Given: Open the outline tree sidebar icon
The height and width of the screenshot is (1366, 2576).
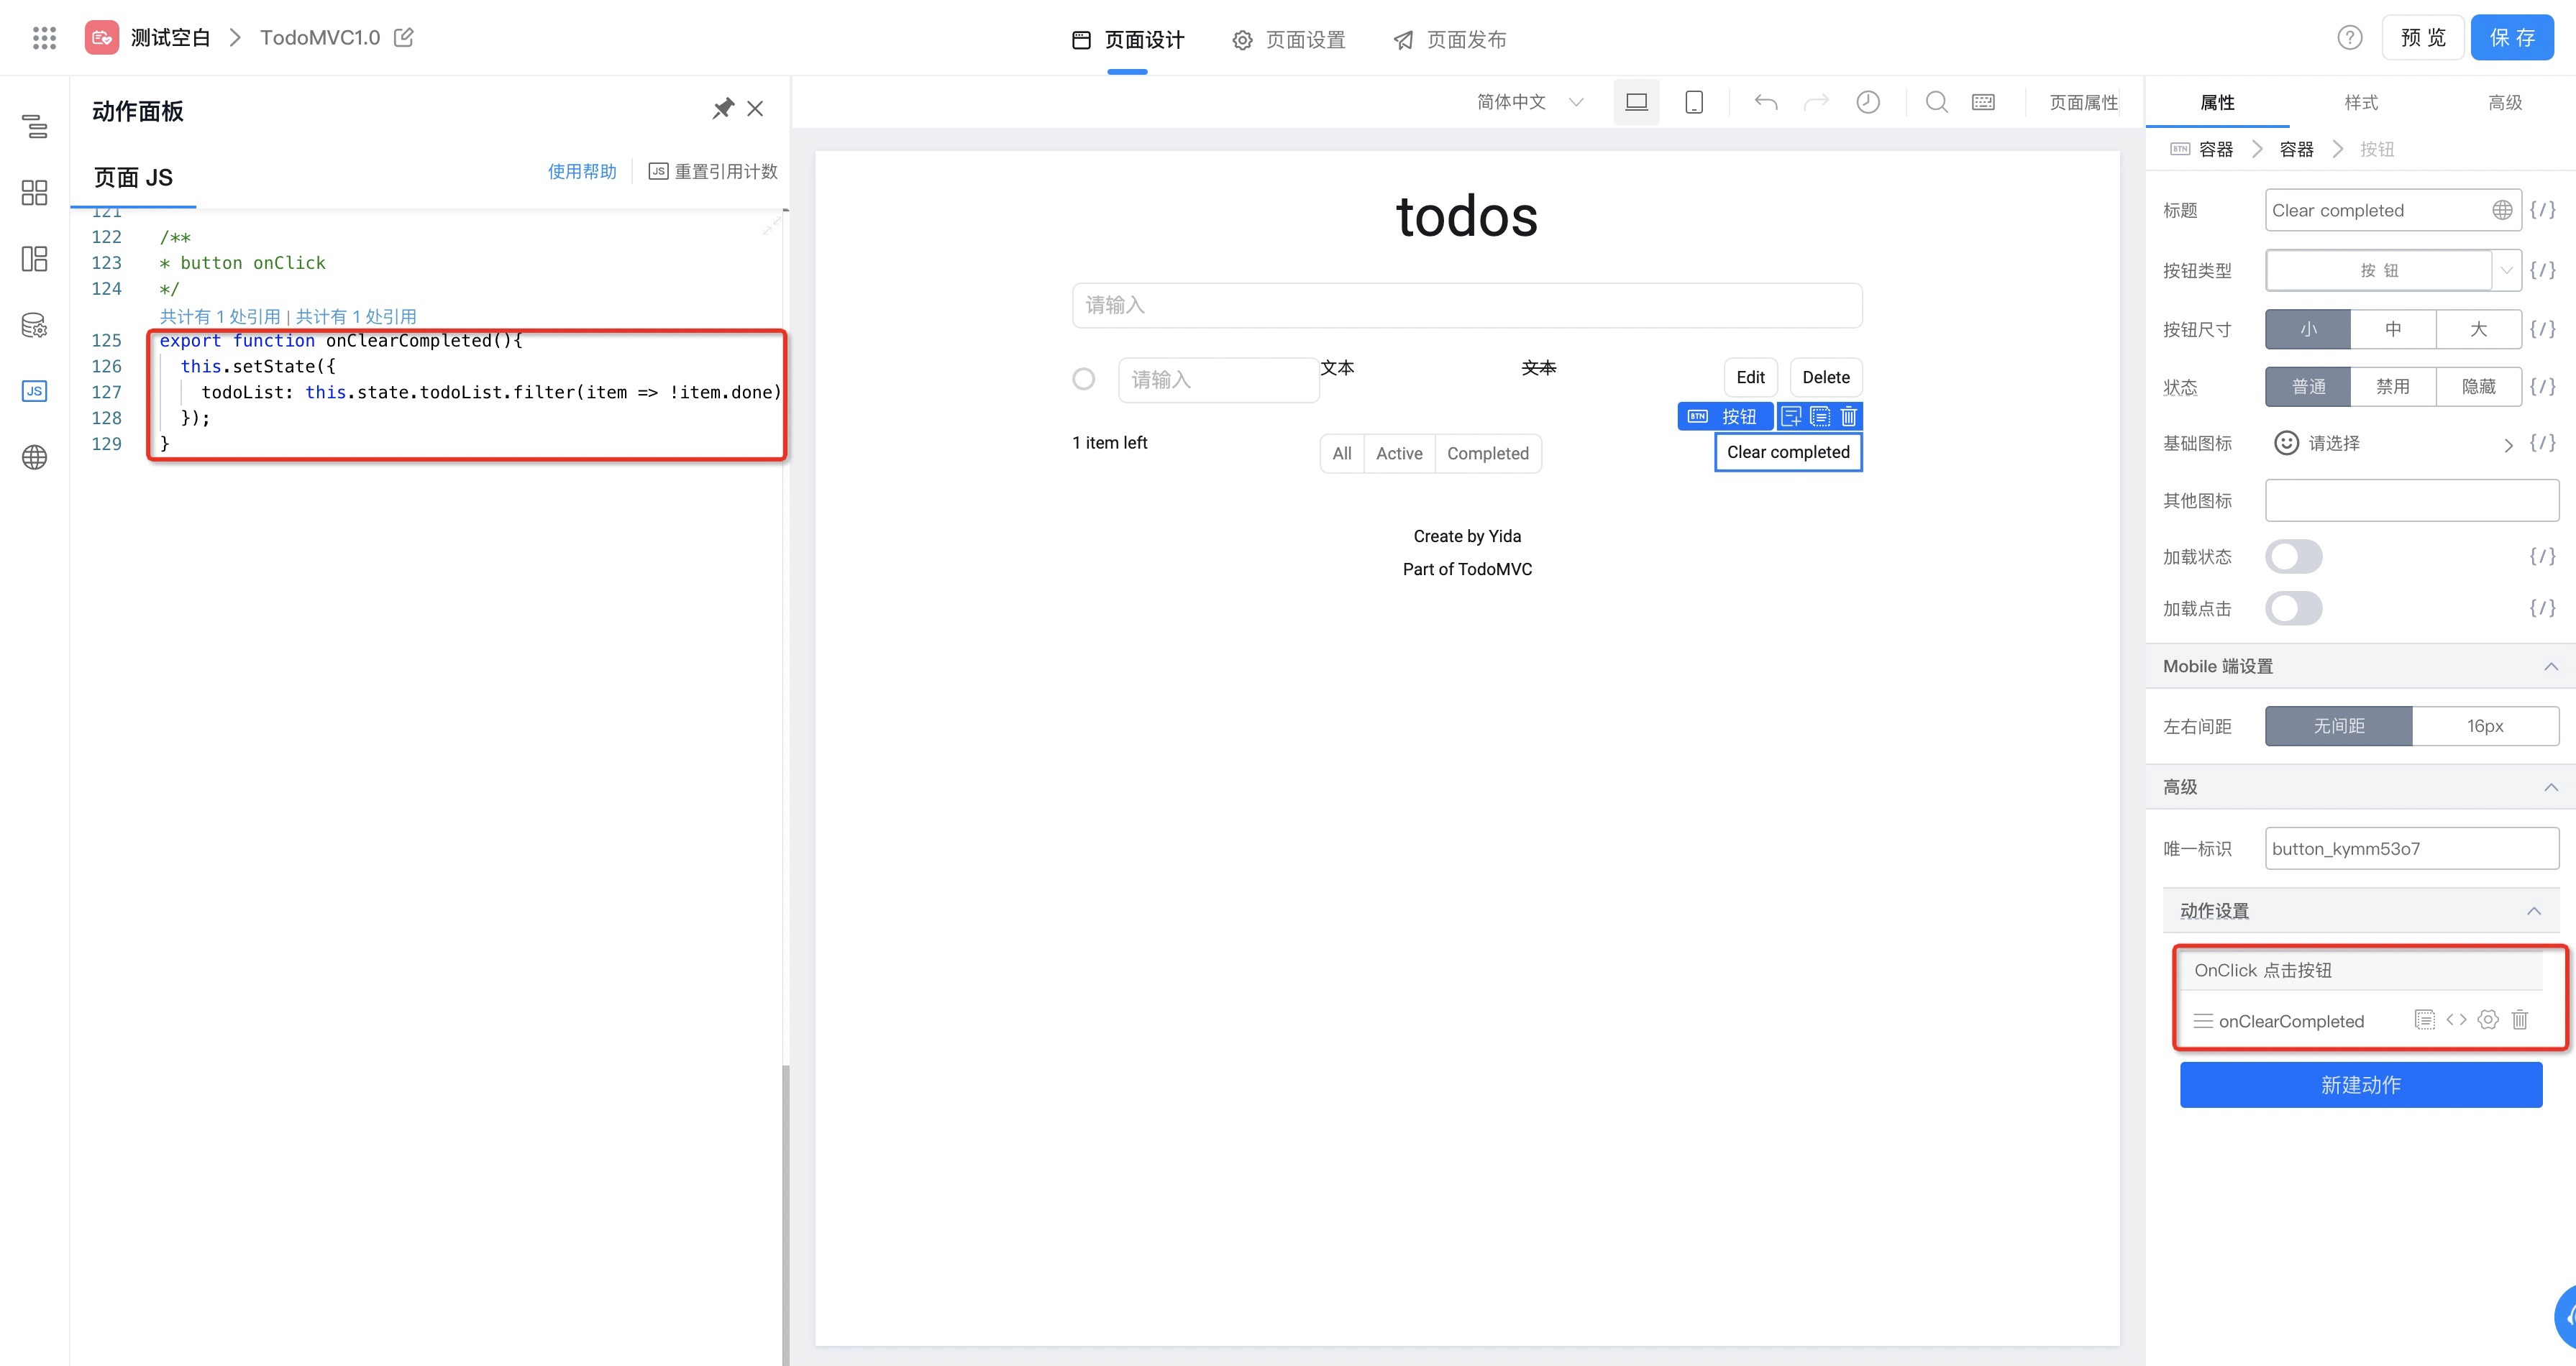Looking at the screenshot, I should coord(34,127).
